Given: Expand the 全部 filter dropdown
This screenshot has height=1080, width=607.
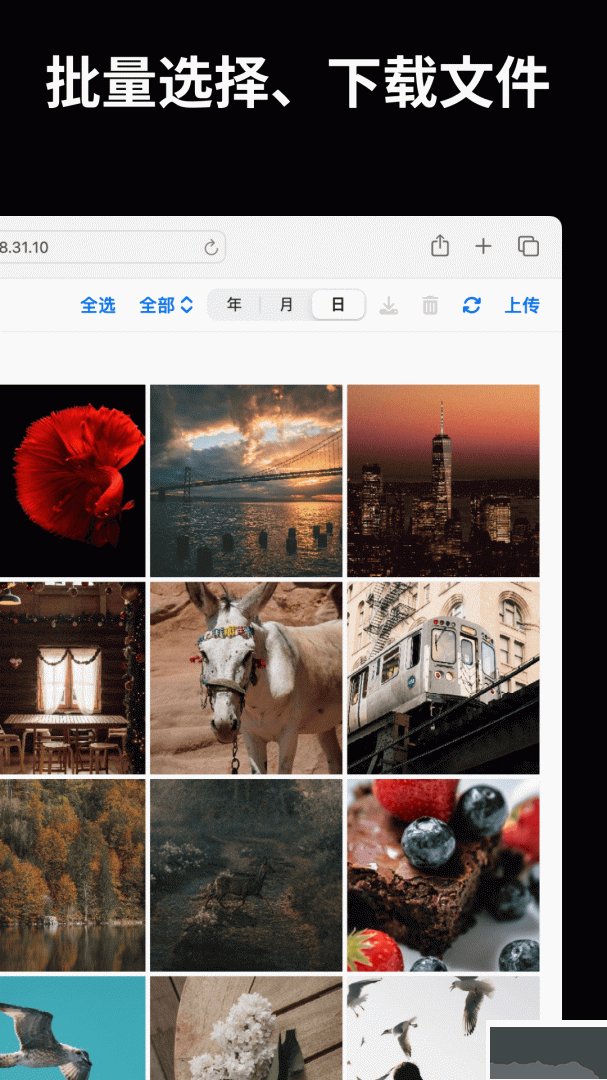Looking at the screenshot, I should coord(166,305).
